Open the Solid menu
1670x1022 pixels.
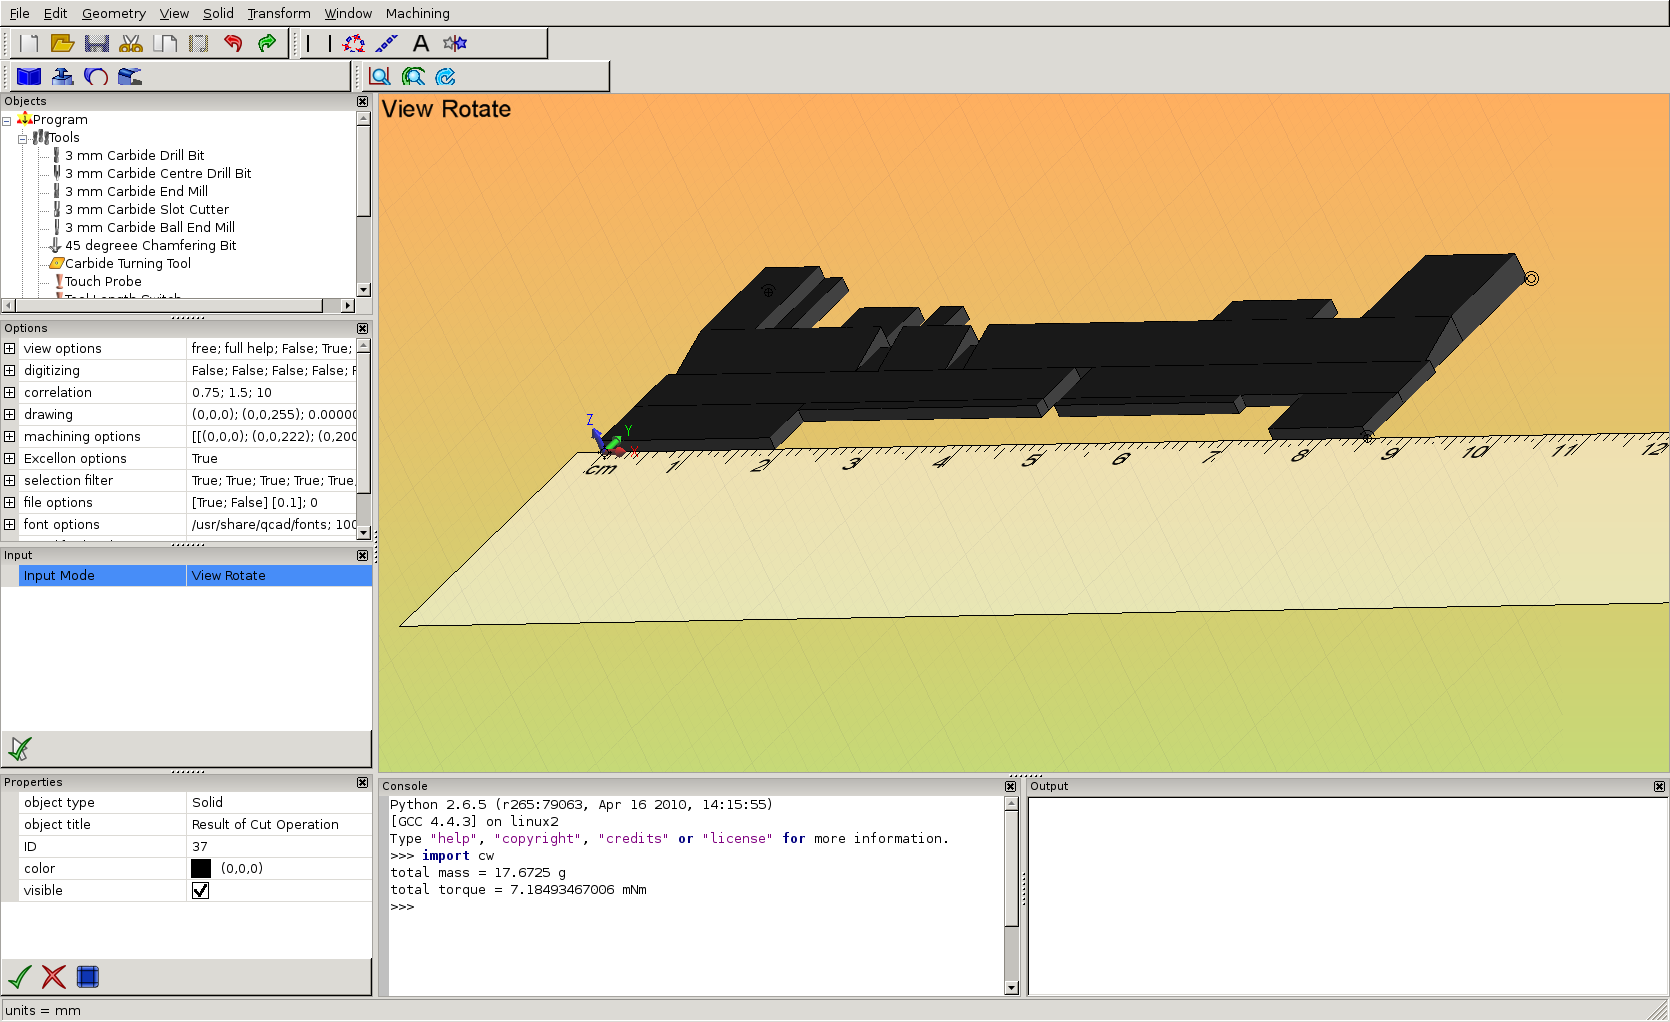coord(218,13)
